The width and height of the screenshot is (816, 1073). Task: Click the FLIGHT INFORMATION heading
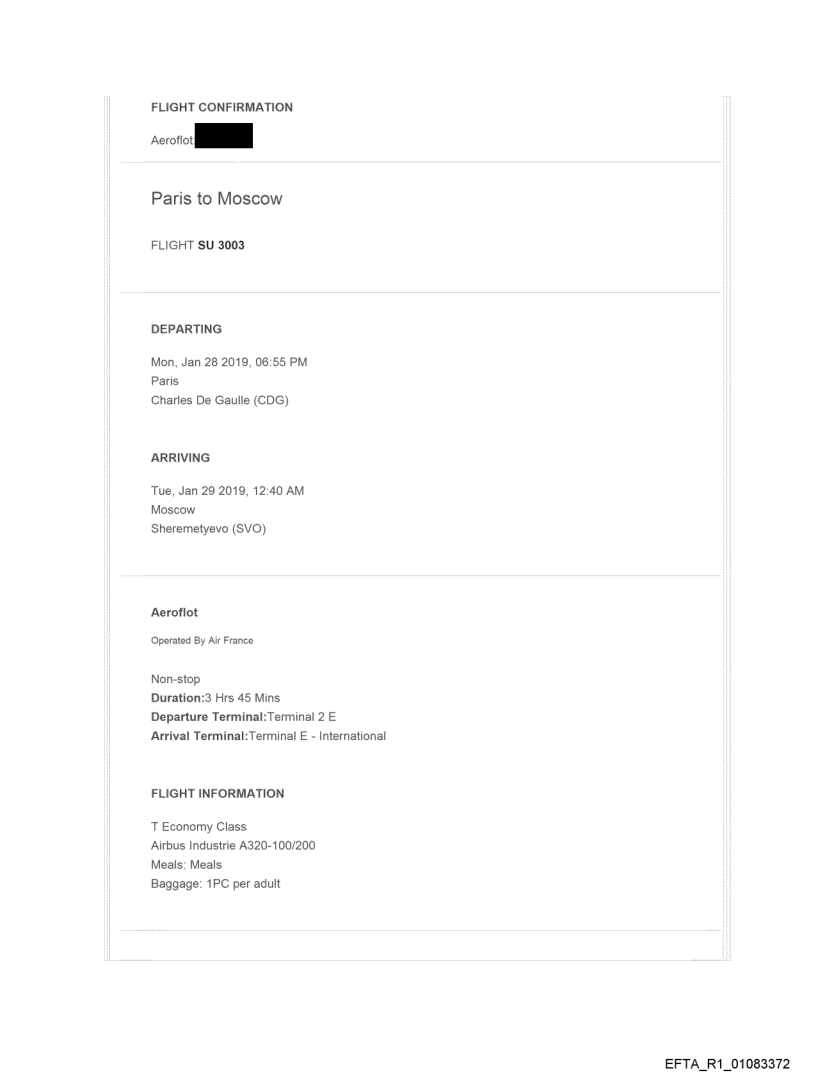coord(217,794)
